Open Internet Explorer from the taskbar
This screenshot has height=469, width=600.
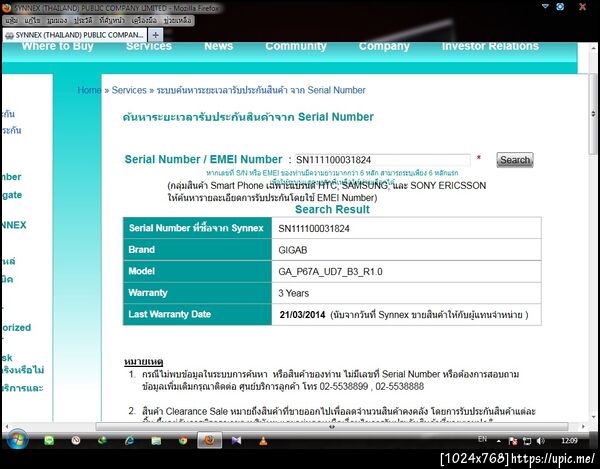[129, 441]
